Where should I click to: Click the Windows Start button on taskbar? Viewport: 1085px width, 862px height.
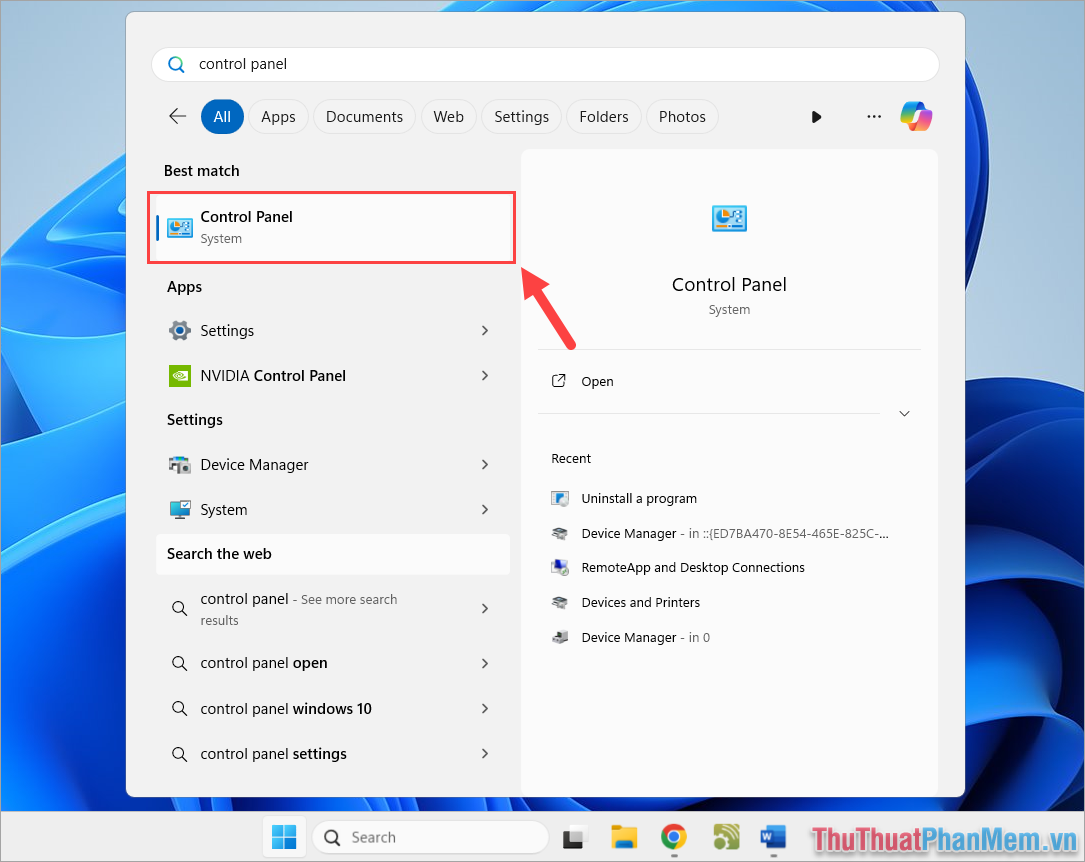(284, 837)
